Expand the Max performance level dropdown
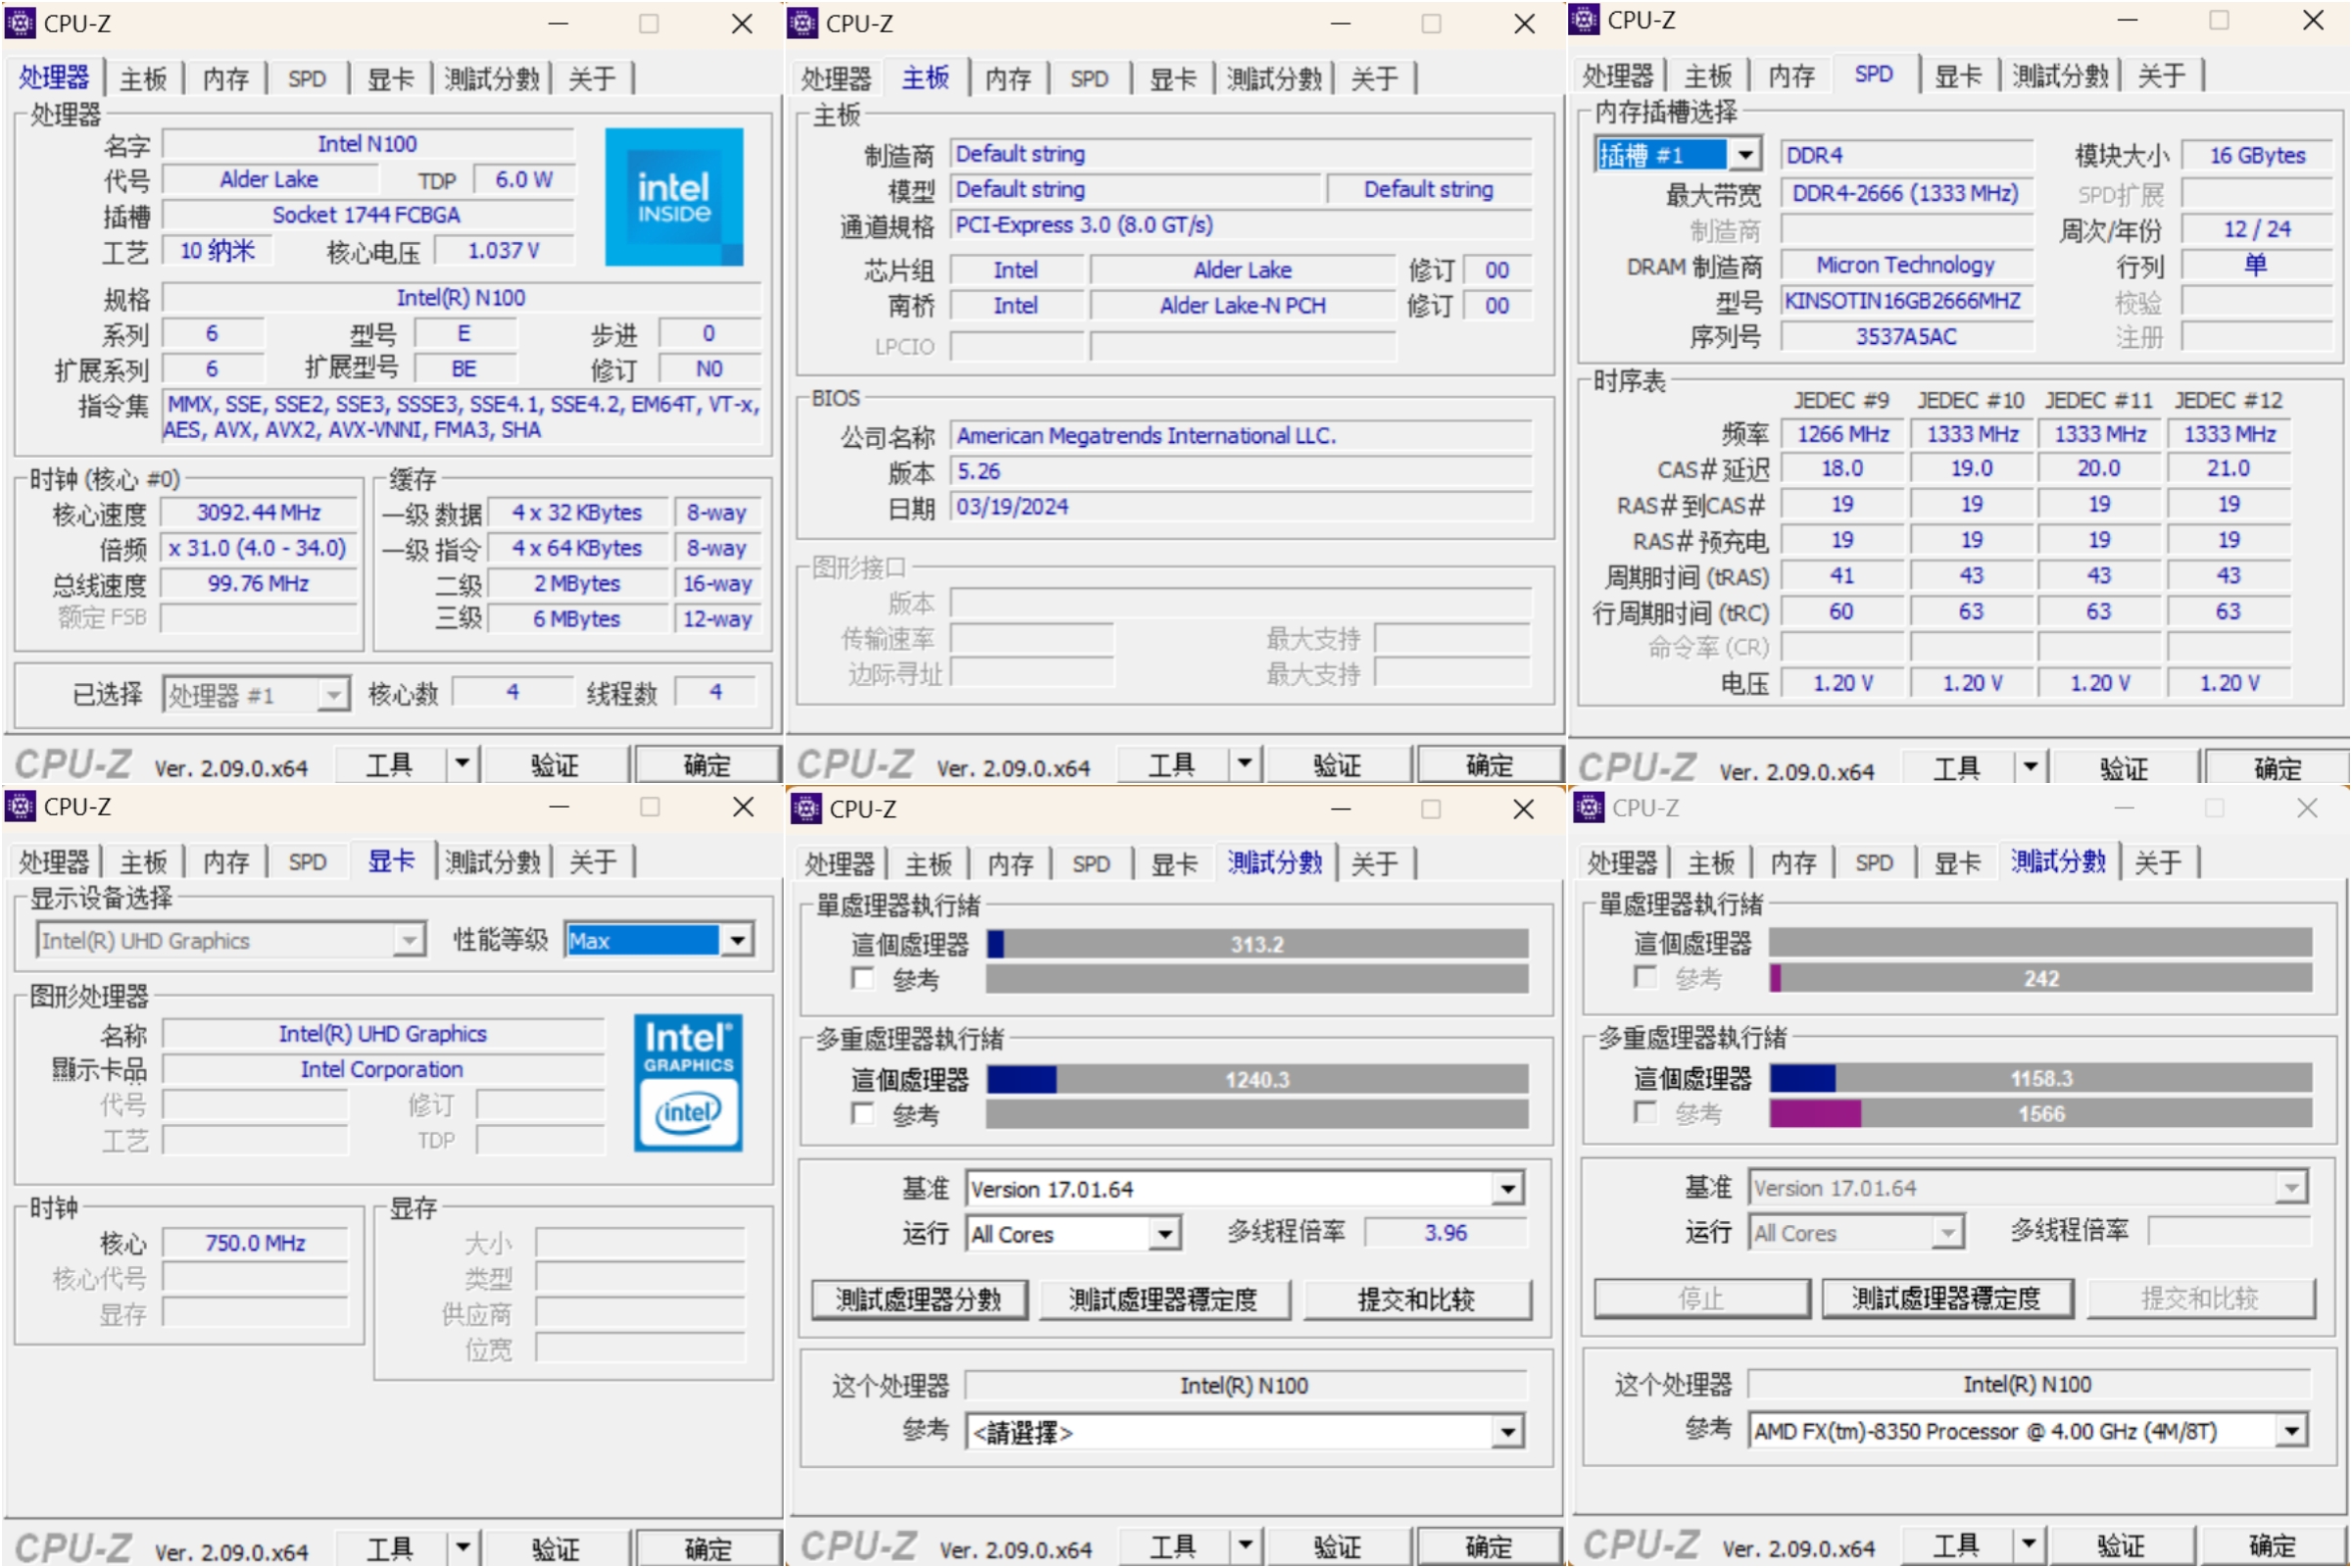This screenshot has height=1568, width=2352. (x=738, y=940)
